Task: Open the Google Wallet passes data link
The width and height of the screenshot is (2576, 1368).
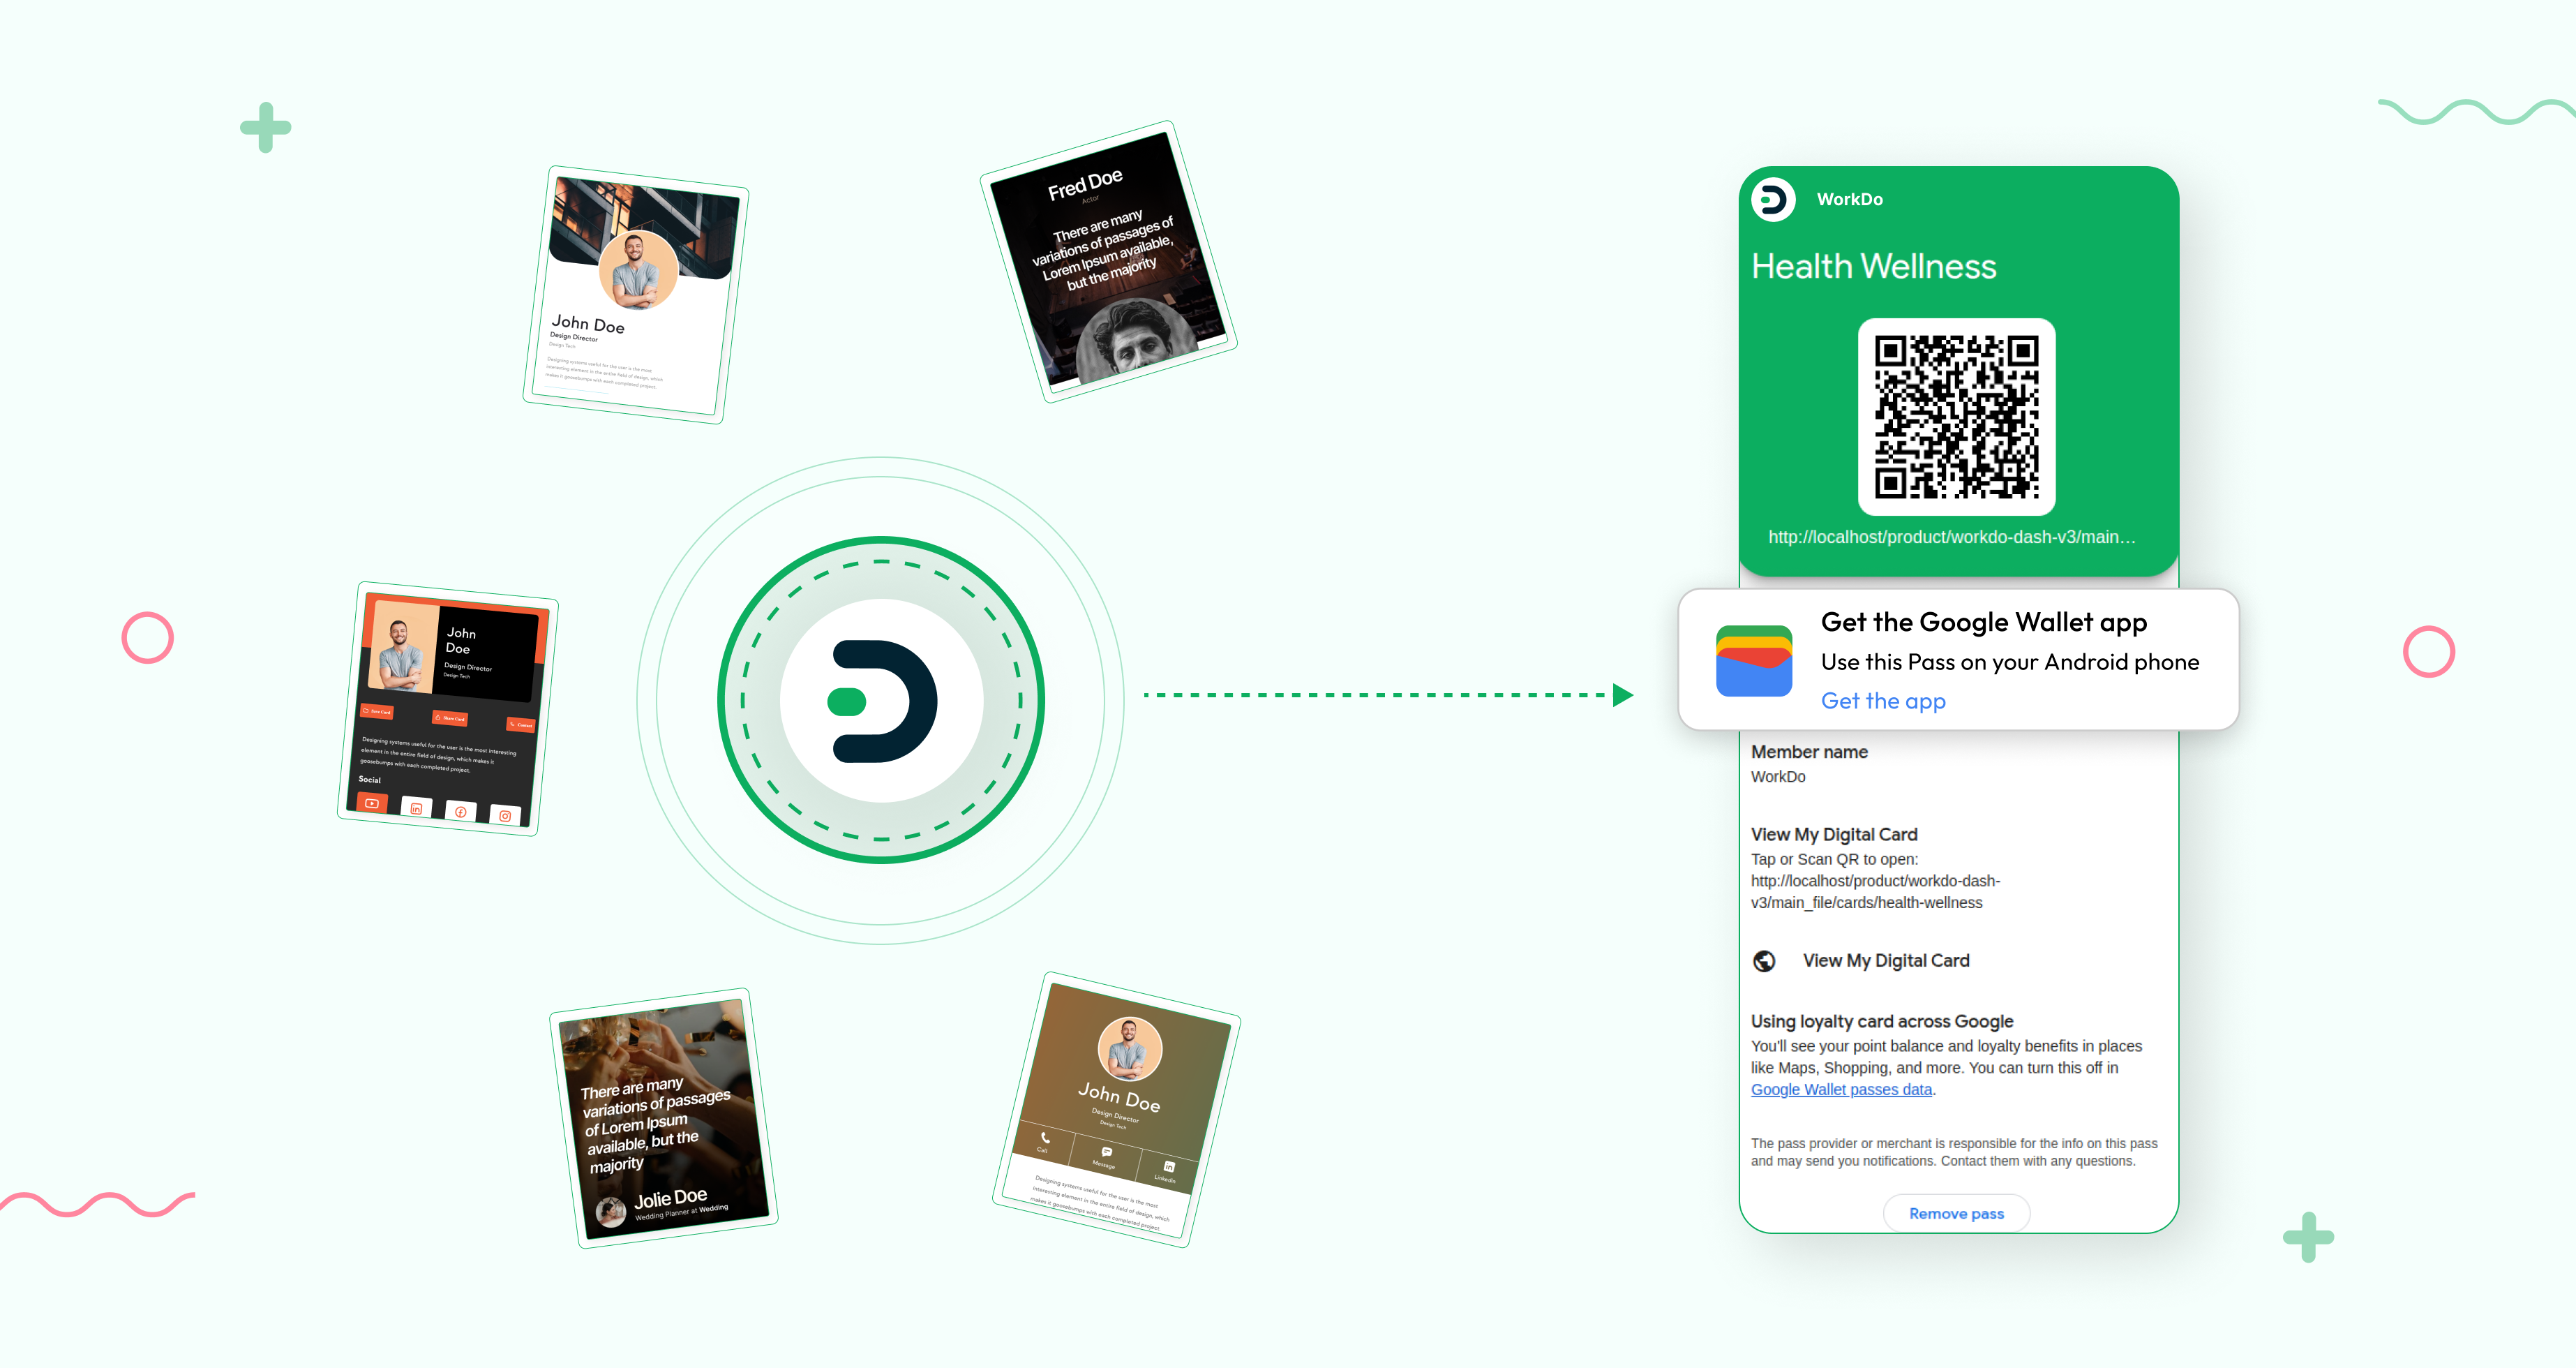Action: pyautogui.click(x=1841, y=1090)
